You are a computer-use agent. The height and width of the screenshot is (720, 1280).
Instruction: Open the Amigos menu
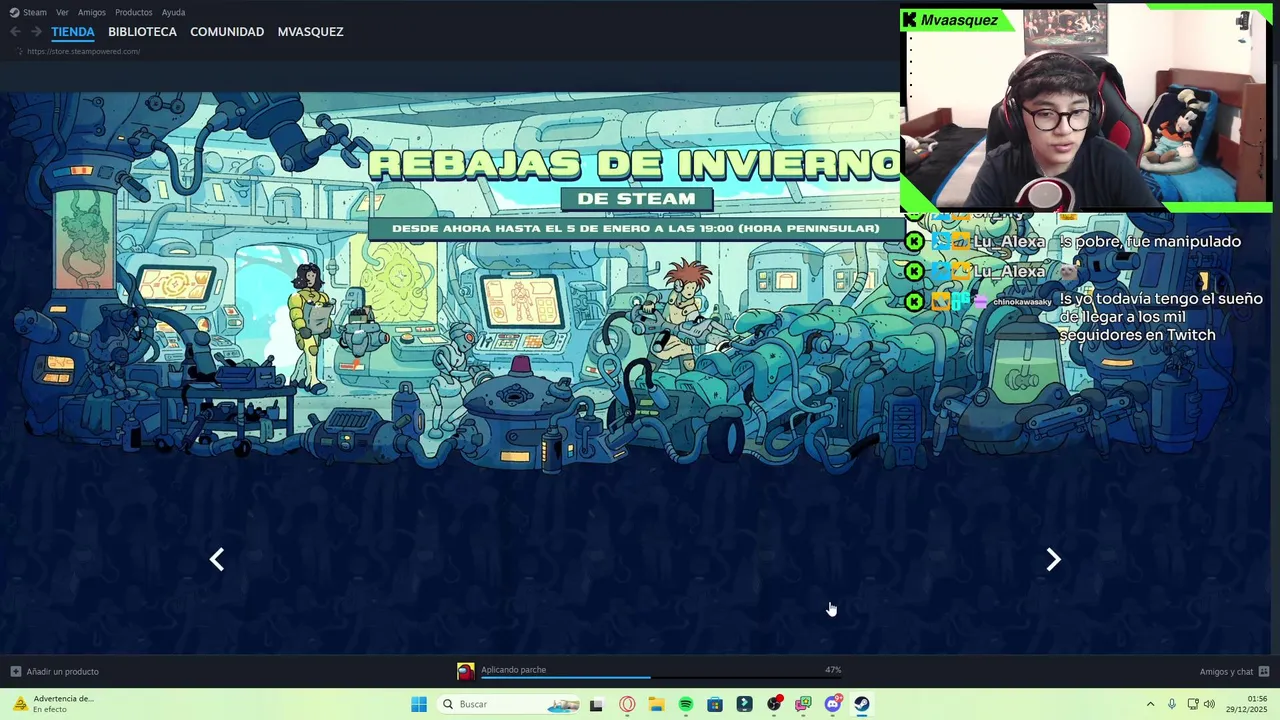(92, 12)
